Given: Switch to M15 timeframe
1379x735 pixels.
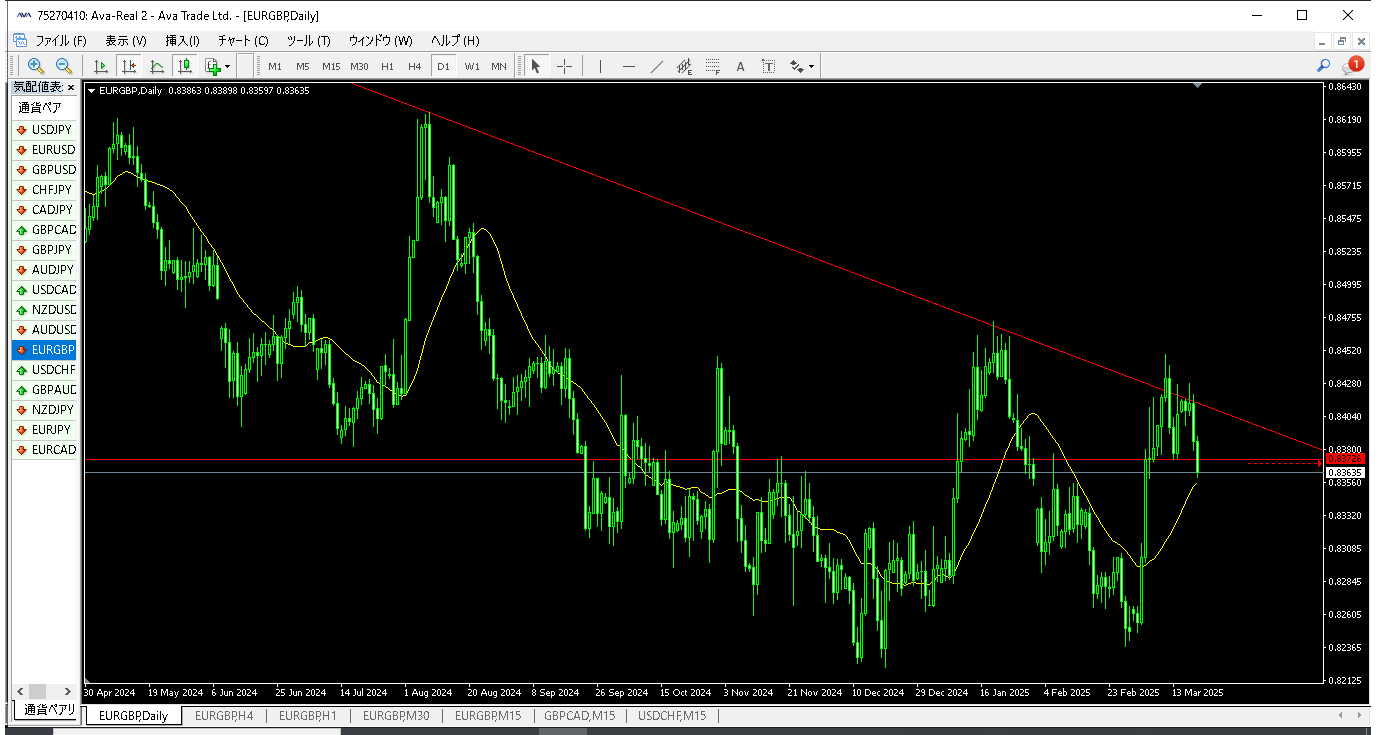Looking at the screenshot, I should tap(331, 66).
